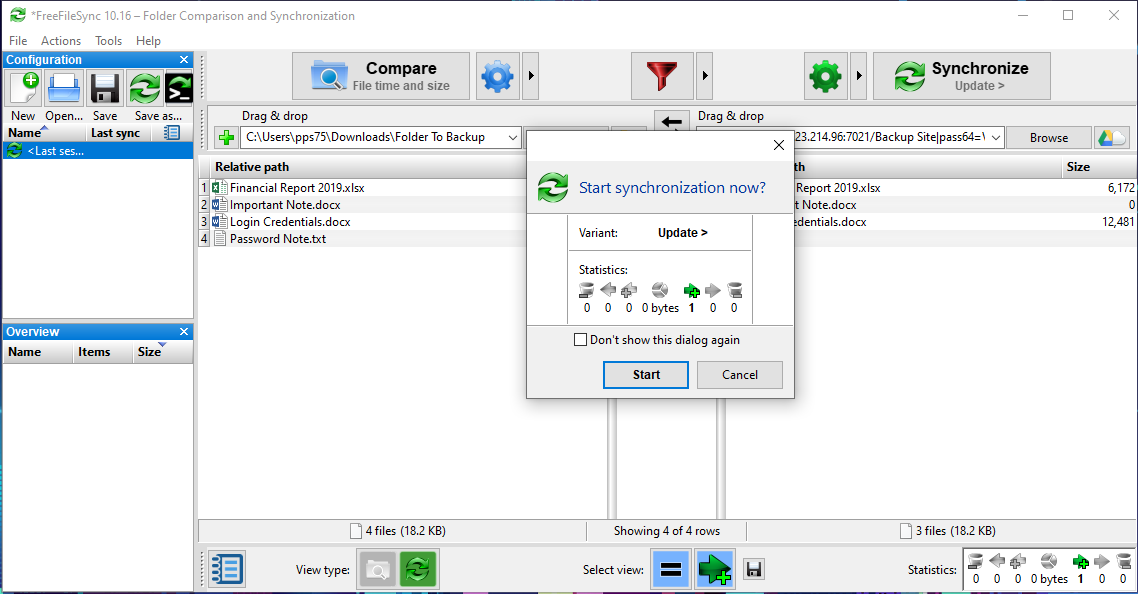Expand the synchronization variant options arrow

click(x=857, y=76)
